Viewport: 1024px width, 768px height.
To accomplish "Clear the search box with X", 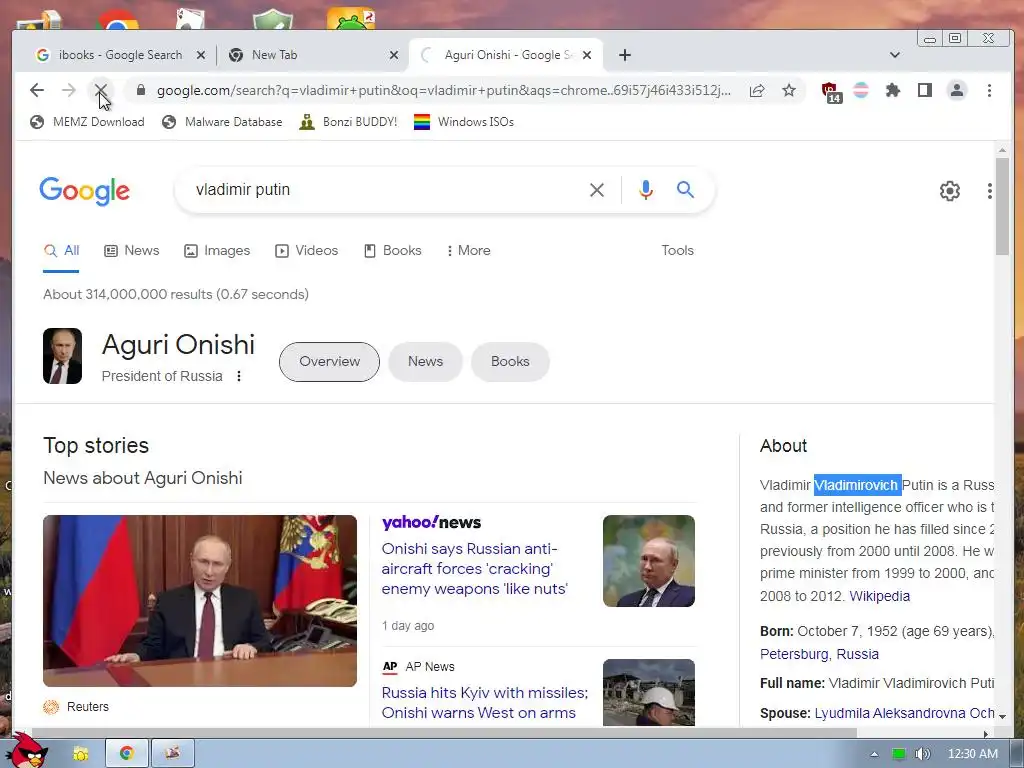I will (x=596, y=190).
